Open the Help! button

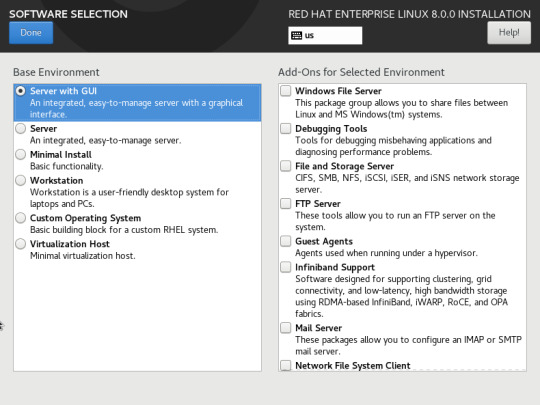(x=509, y=33)
